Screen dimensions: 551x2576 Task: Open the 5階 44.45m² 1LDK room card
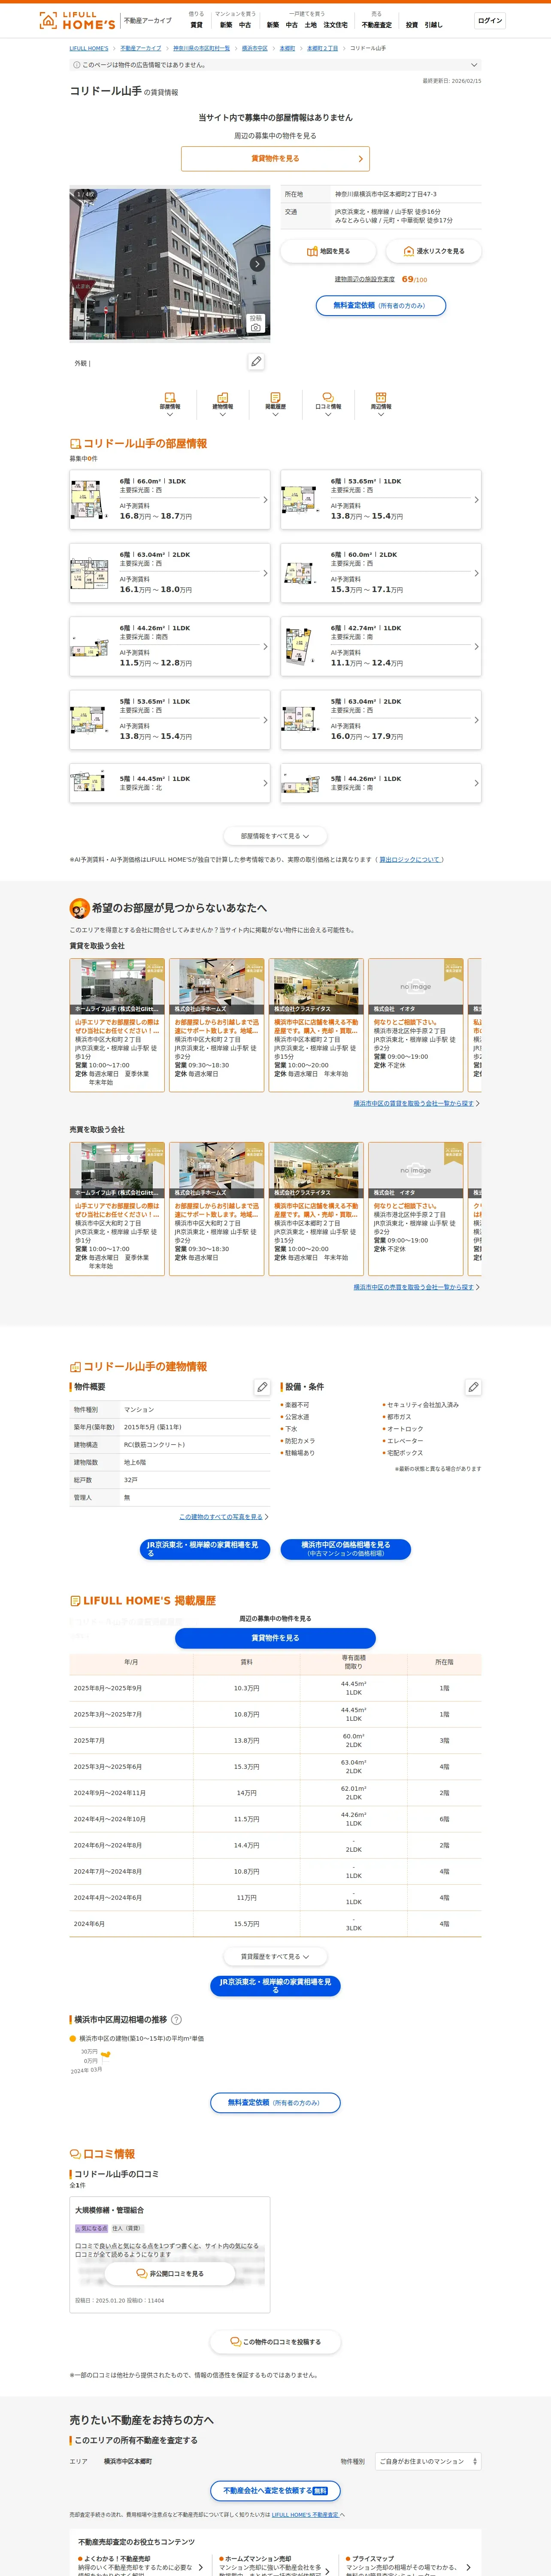click(170, 783)
